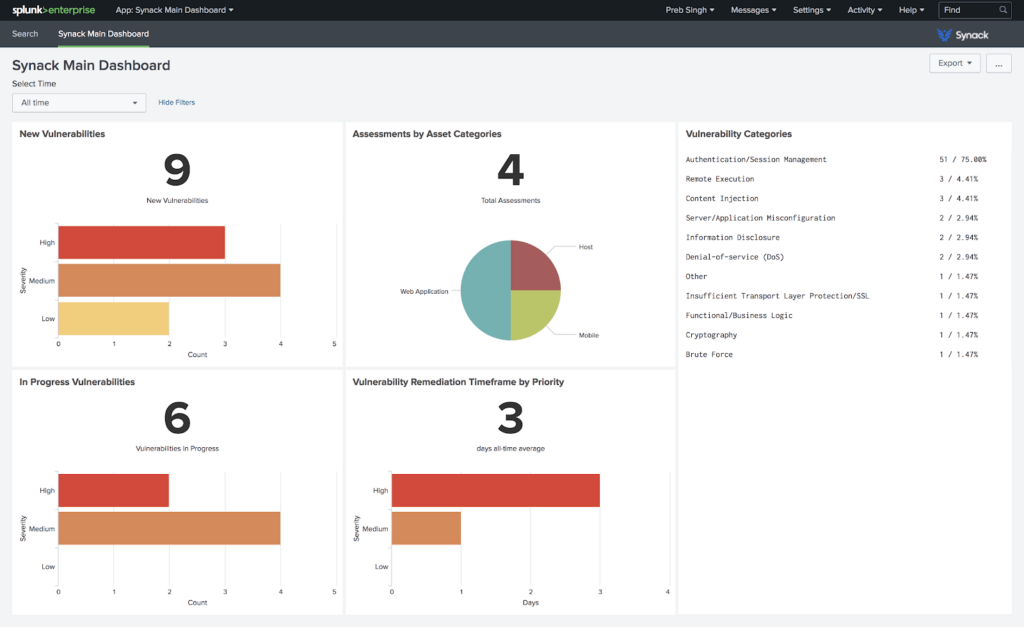The width and height of the screenshot is (1024, 627).
Task: Click the High severity bar in New Vulnerabilities
Action: 140,242
